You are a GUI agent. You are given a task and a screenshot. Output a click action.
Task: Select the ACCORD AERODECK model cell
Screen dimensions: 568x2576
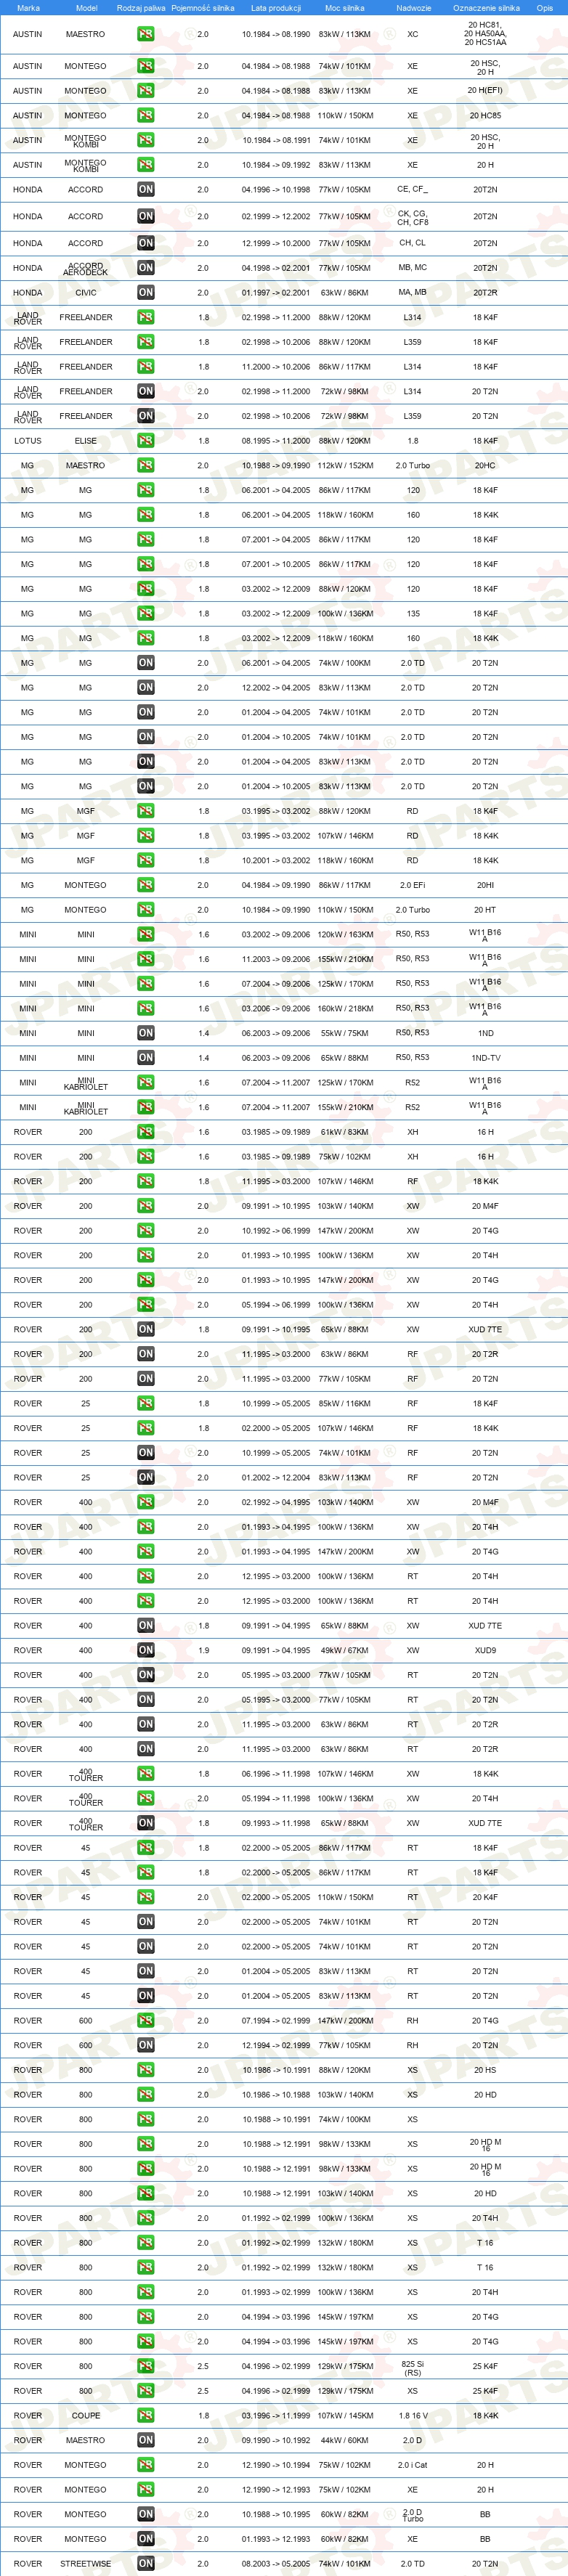click(x=86, y=269)
